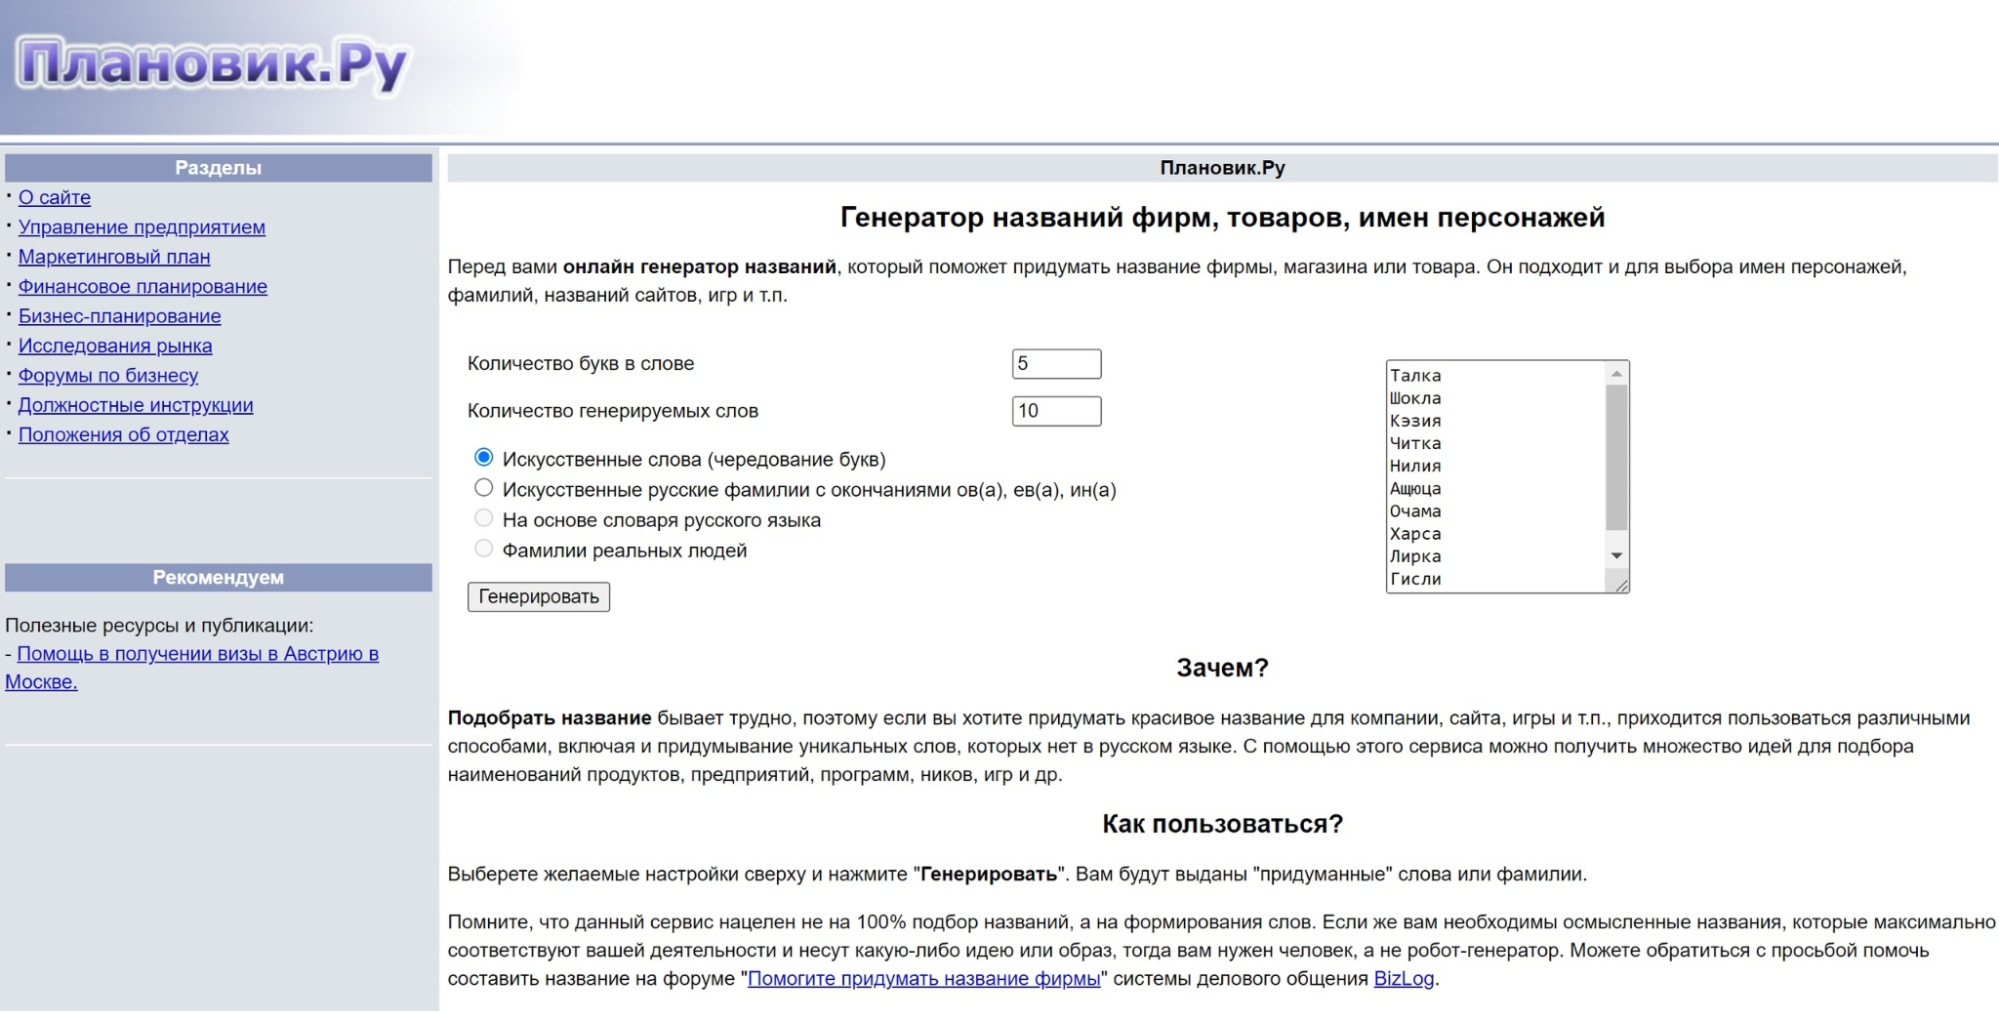1999x1012 pixels.
Task: Open the «О сайте» link
Action: (x=54, y=197)
